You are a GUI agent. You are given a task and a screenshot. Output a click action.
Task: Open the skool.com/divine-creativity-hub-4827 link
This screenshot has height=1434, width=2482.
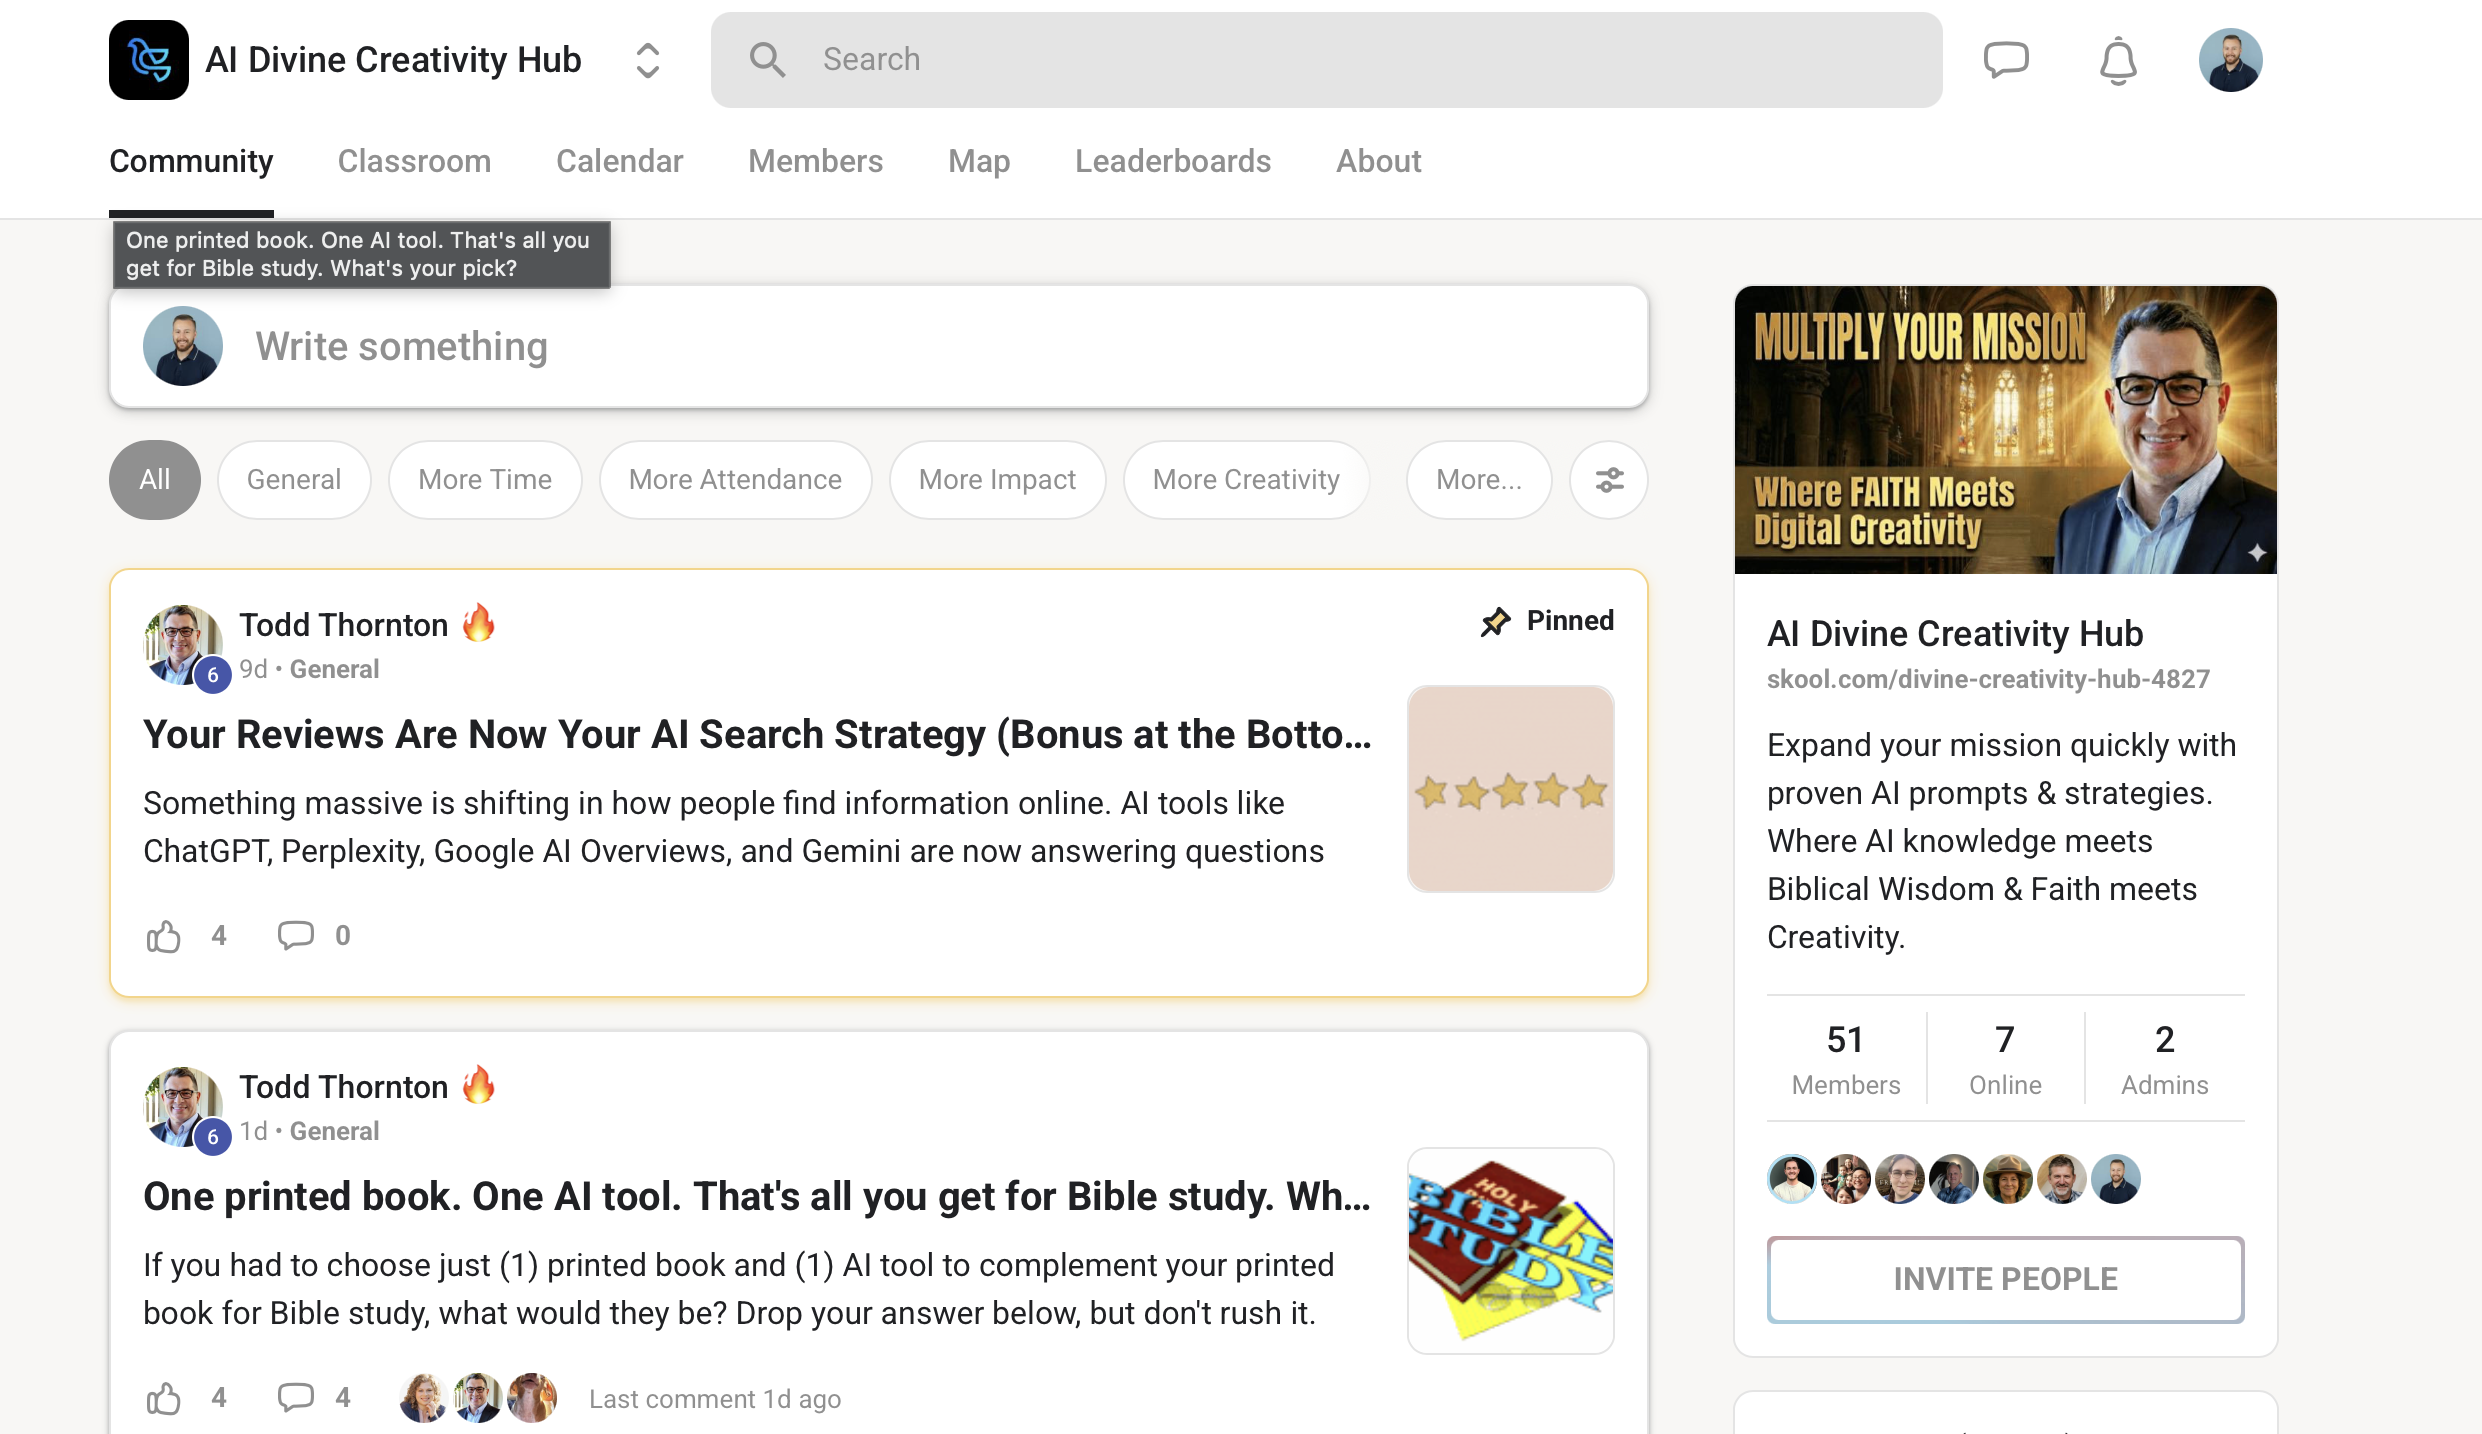pos(1987,679)
